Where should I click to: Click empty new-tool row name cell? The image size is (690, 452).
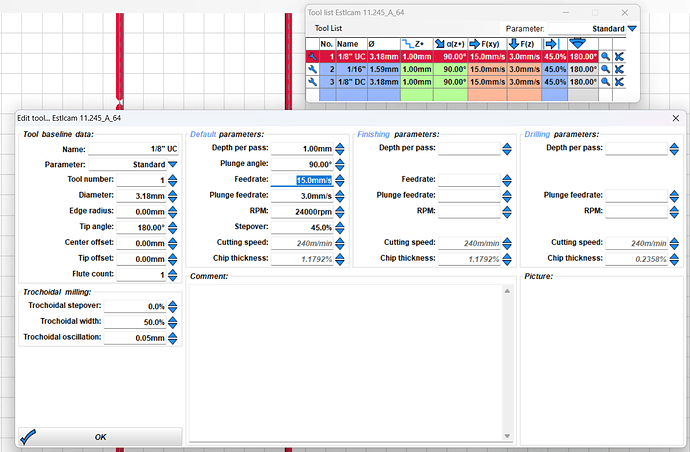click(351, 95)
